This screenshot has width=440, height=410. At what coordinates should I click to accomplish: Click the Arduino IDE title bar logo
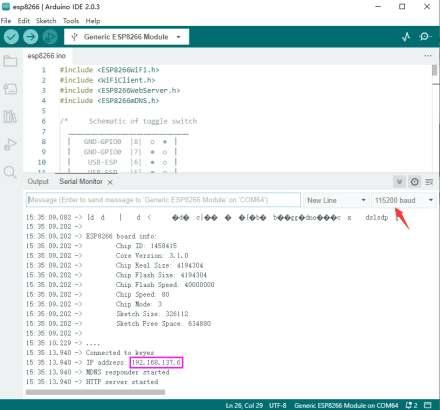(6, 6)
